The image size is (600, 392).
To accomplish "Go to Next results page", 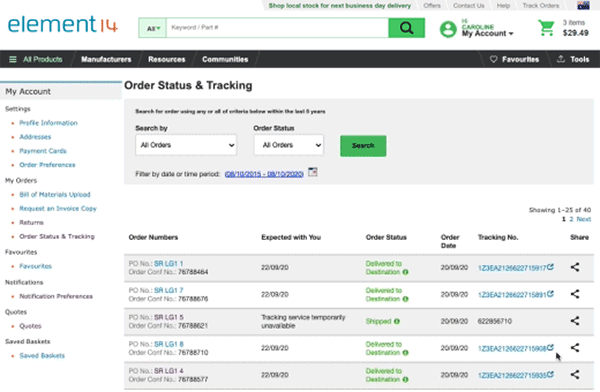I will [x=584, y=219].
